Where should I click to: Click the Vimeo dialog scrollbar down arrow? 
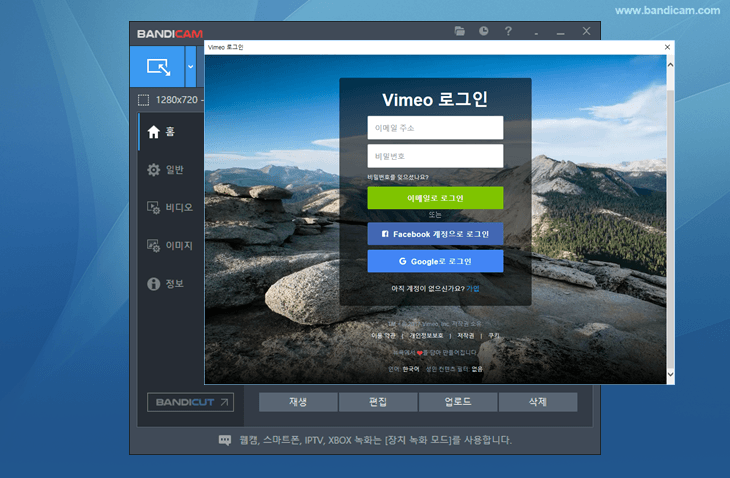coord(670,374)
